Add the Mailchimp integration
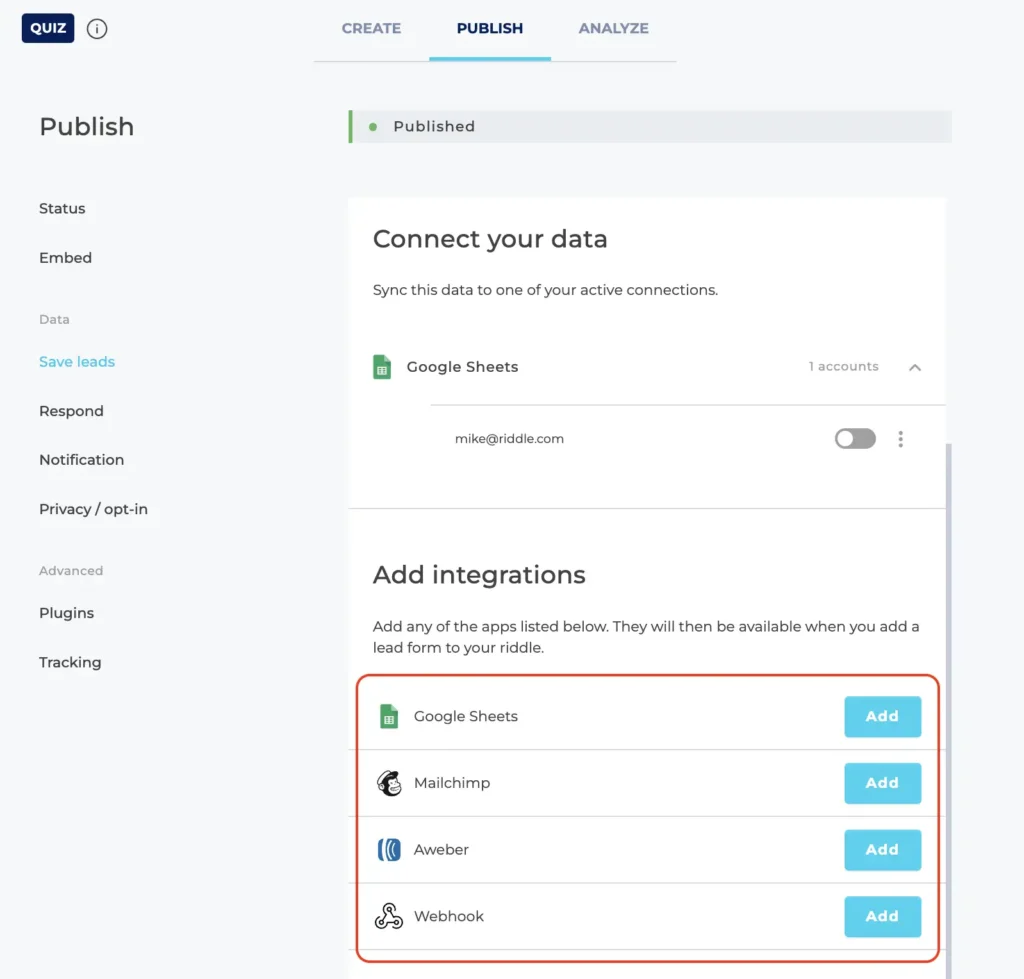Viewport: 1024px width, 979px height. click(x=882, y=783)
